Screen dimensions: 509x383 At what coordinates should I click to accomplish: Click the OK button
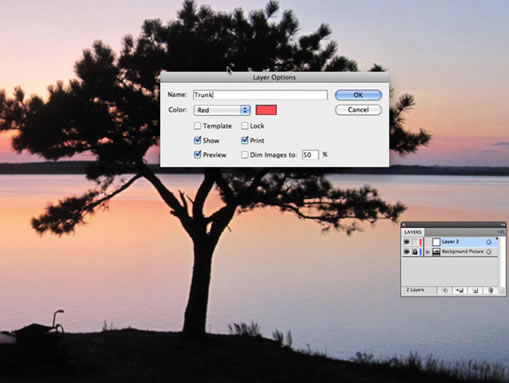coord(358,95)
